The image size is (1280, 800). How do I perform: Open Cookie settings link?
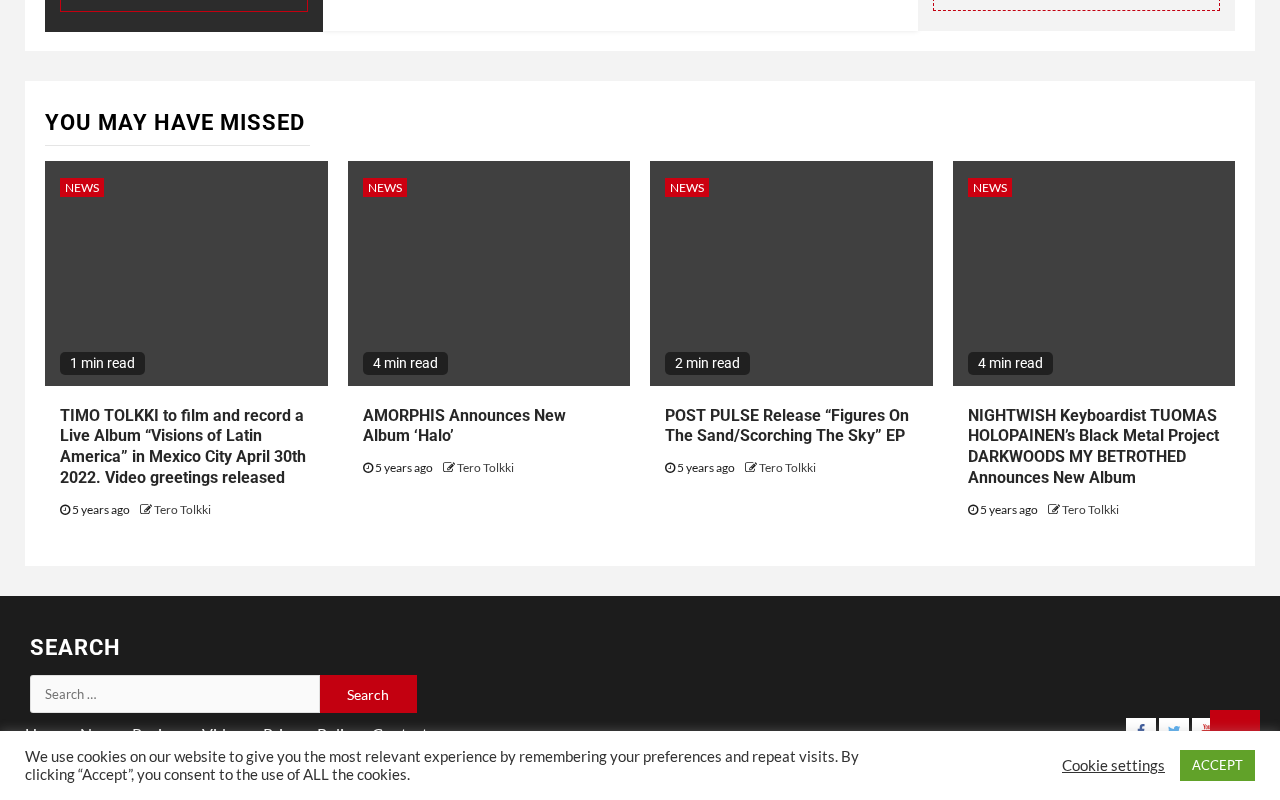click(x=1113, y=765)
